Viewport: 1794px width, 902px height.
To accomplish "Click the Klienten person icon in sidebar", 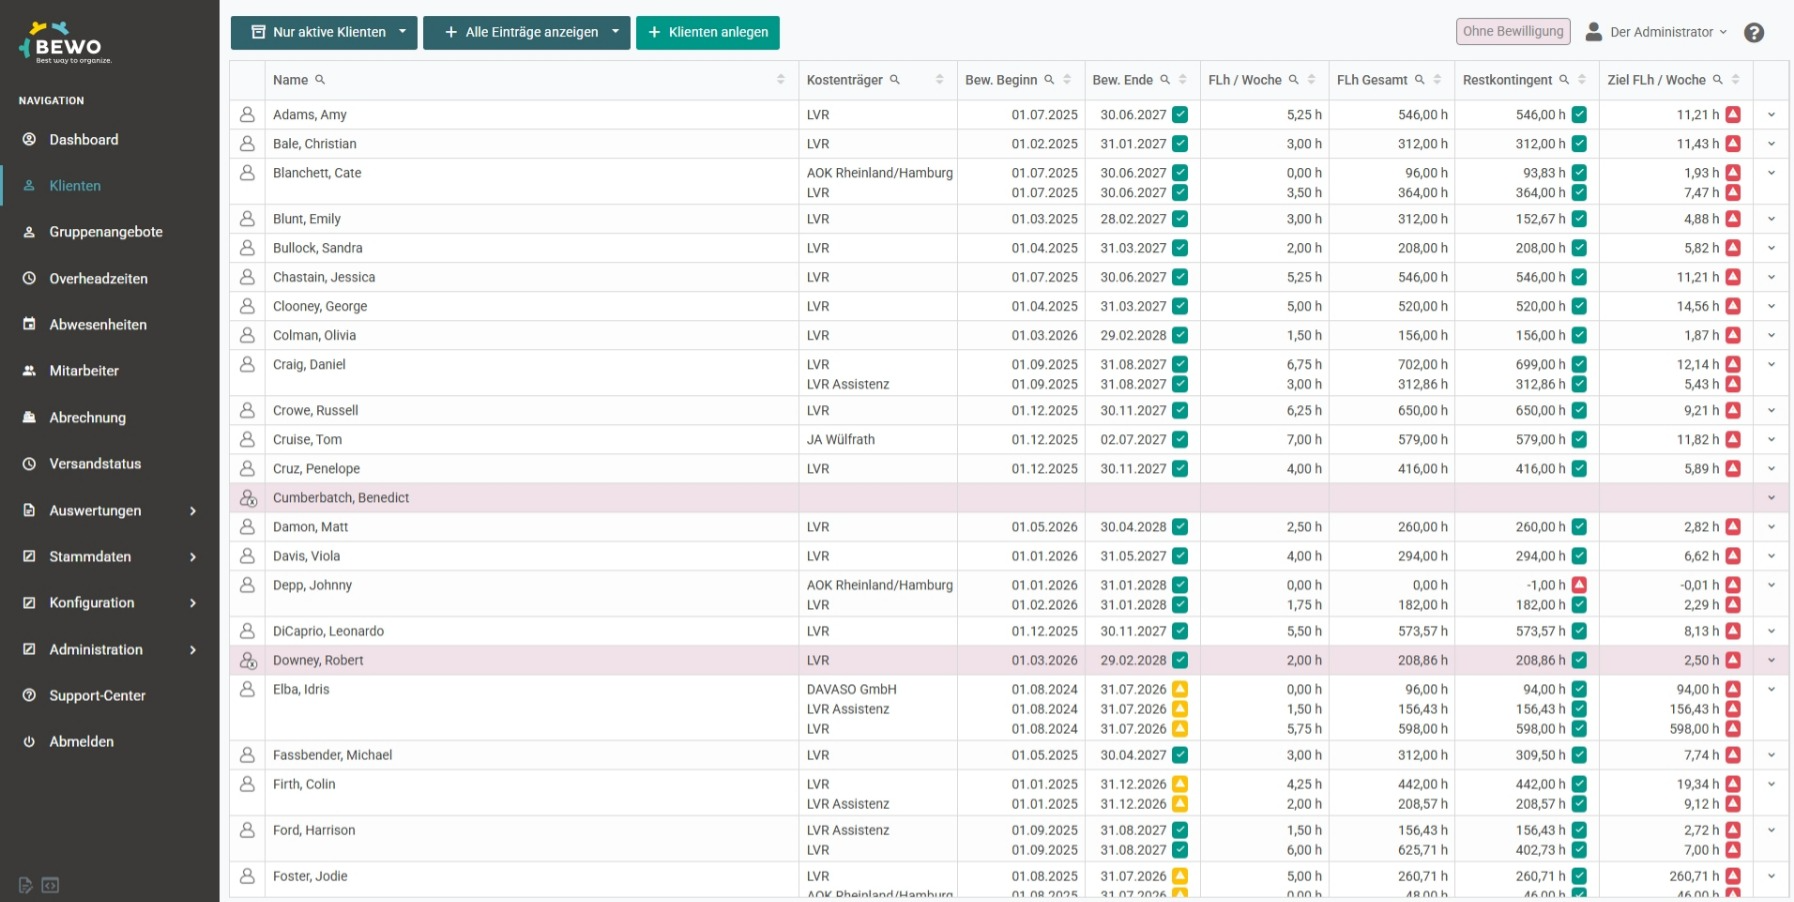I will point(29,186).
